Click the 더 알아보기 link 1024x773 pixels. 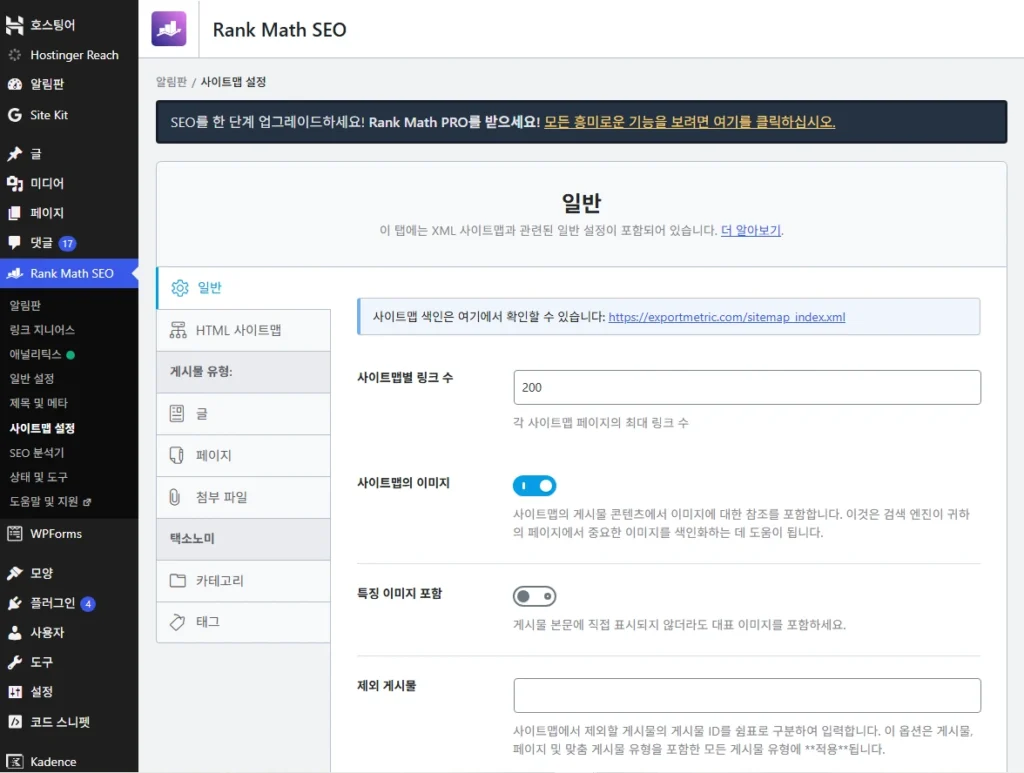pos(750,230)
